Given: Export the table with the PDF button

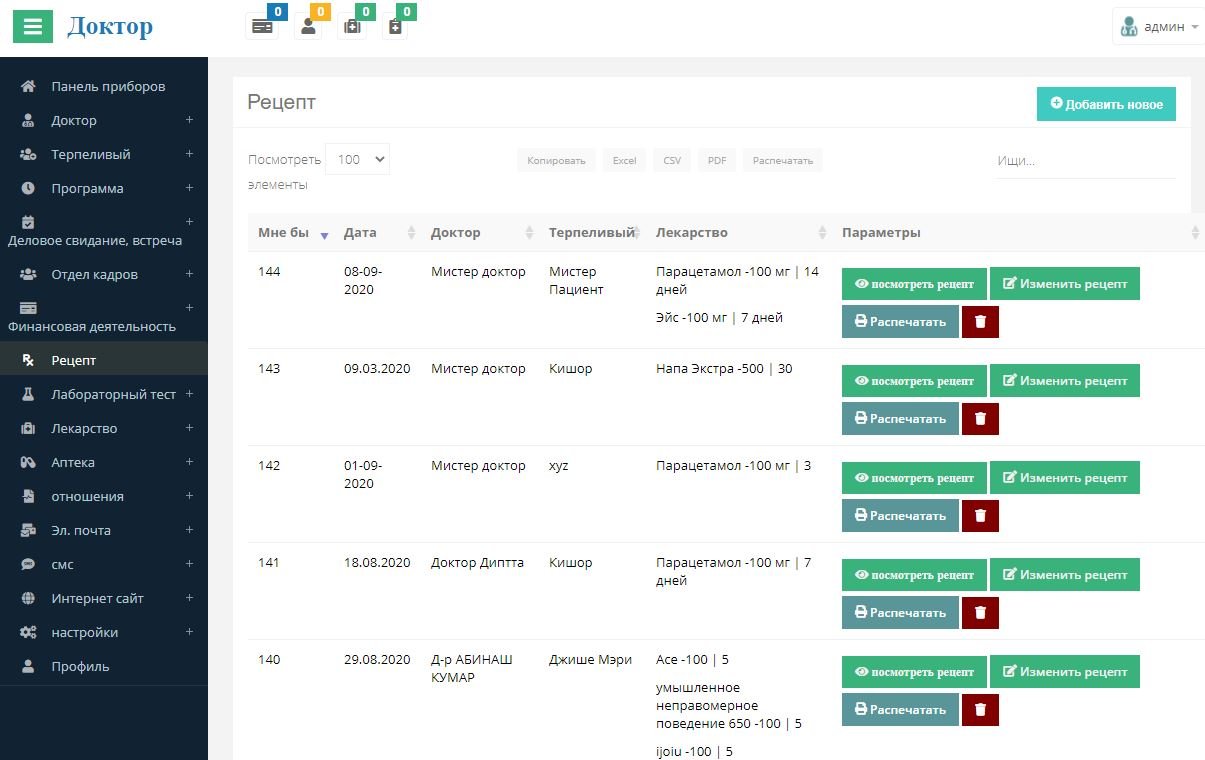Looking at the screenshot, I should [x=717, y=160].
